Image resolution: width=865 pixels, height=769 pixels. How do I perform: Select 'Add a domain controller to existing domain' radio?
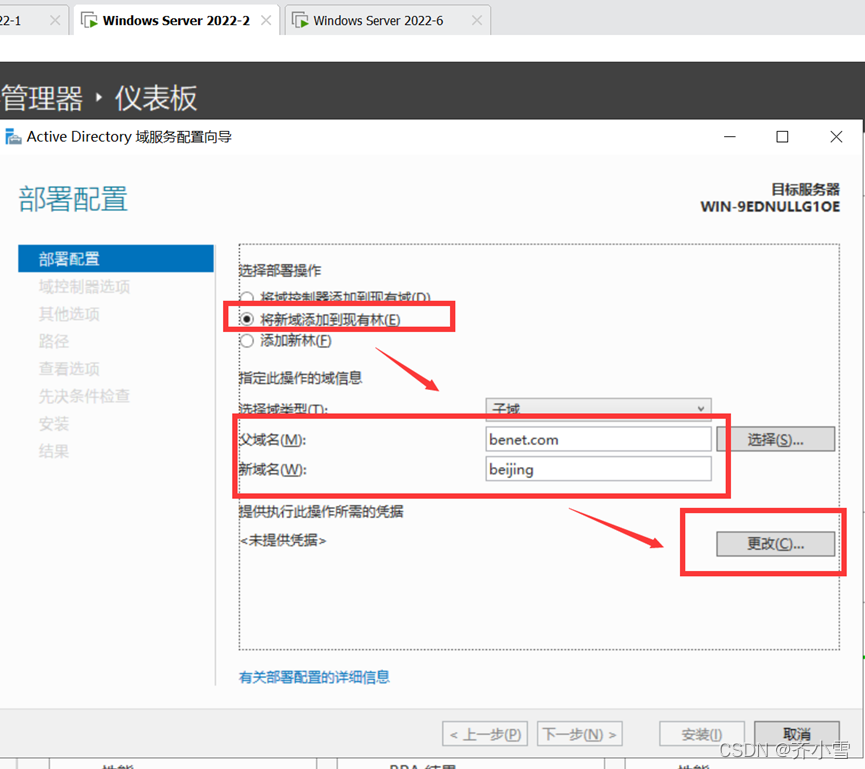(x=247, y=298)
